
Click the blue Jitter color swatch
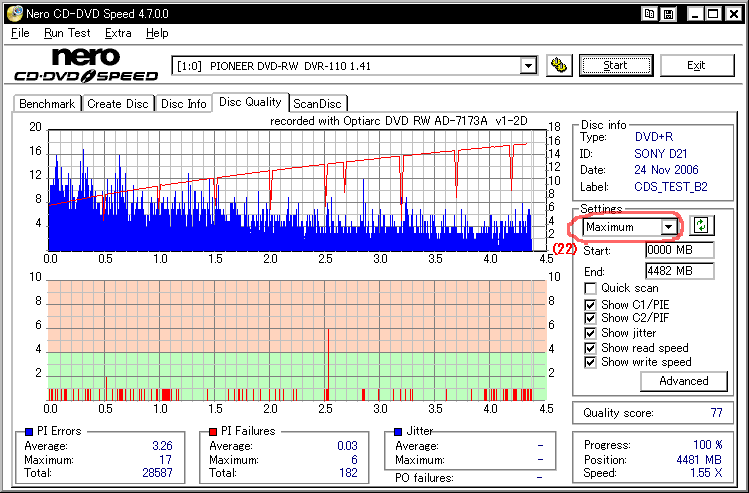tap(398, 432)
